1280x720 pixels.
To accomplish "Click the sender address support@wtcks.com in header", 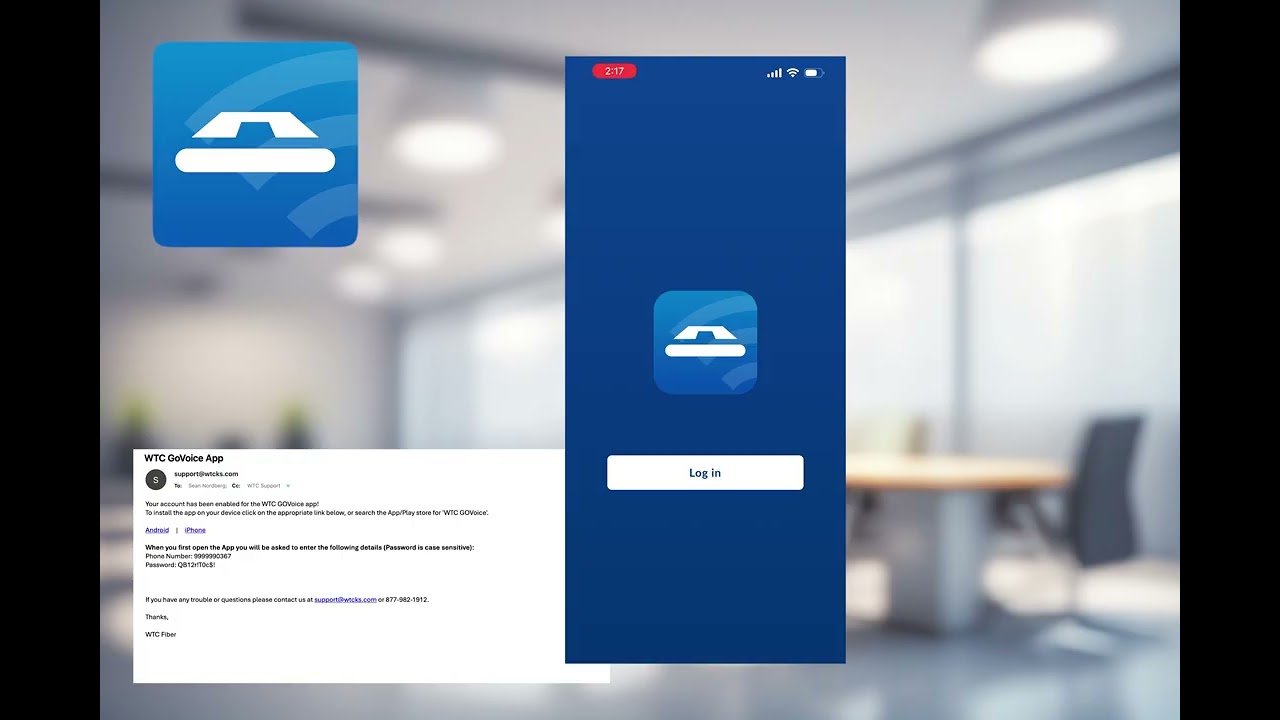I will pos(206,474).
